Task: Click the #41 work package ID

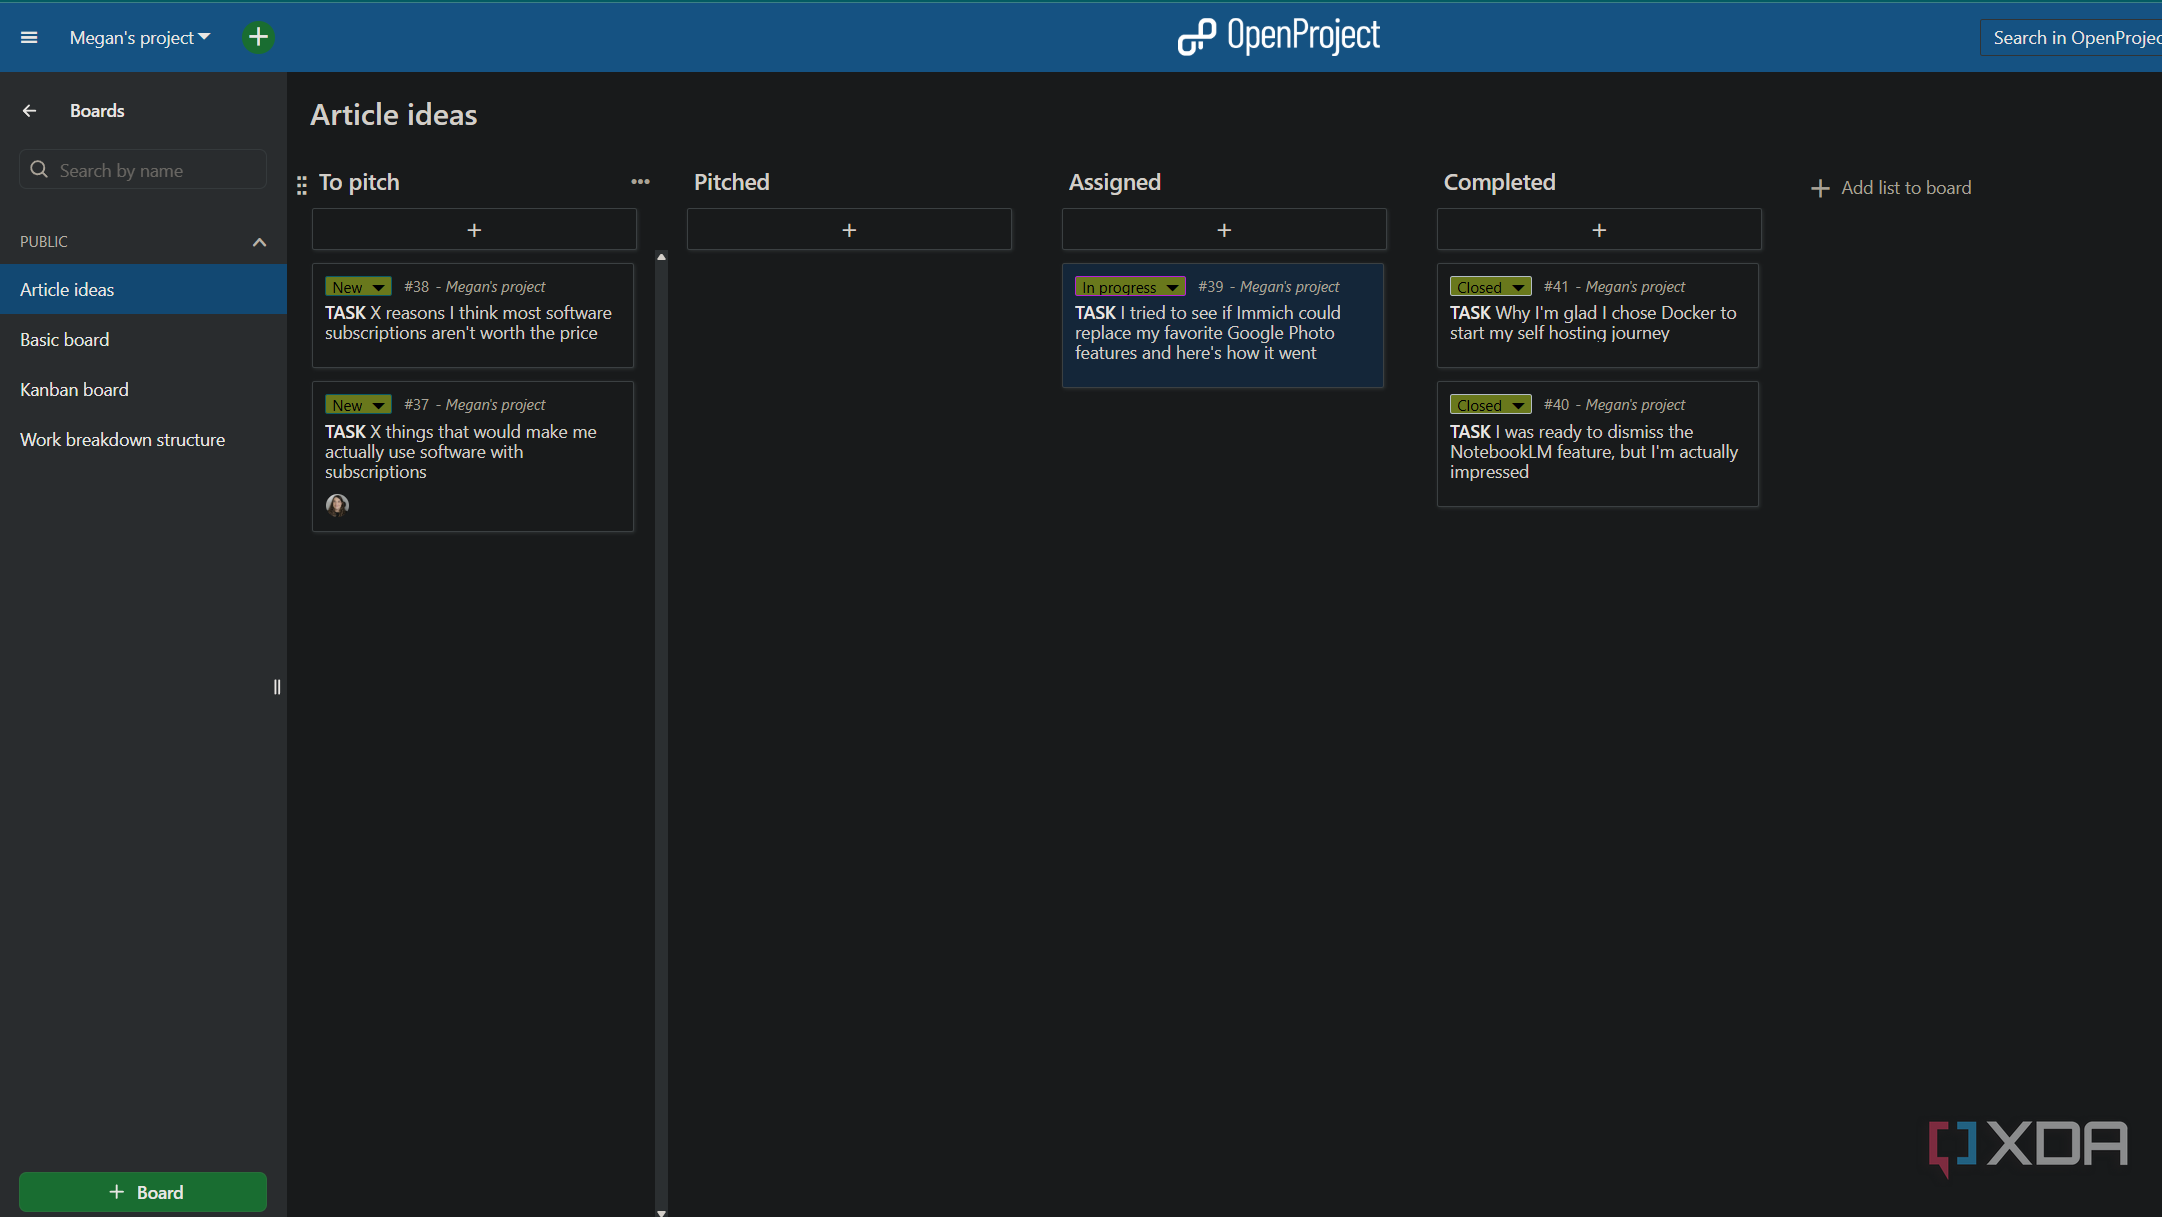Action: point(1556,287)
